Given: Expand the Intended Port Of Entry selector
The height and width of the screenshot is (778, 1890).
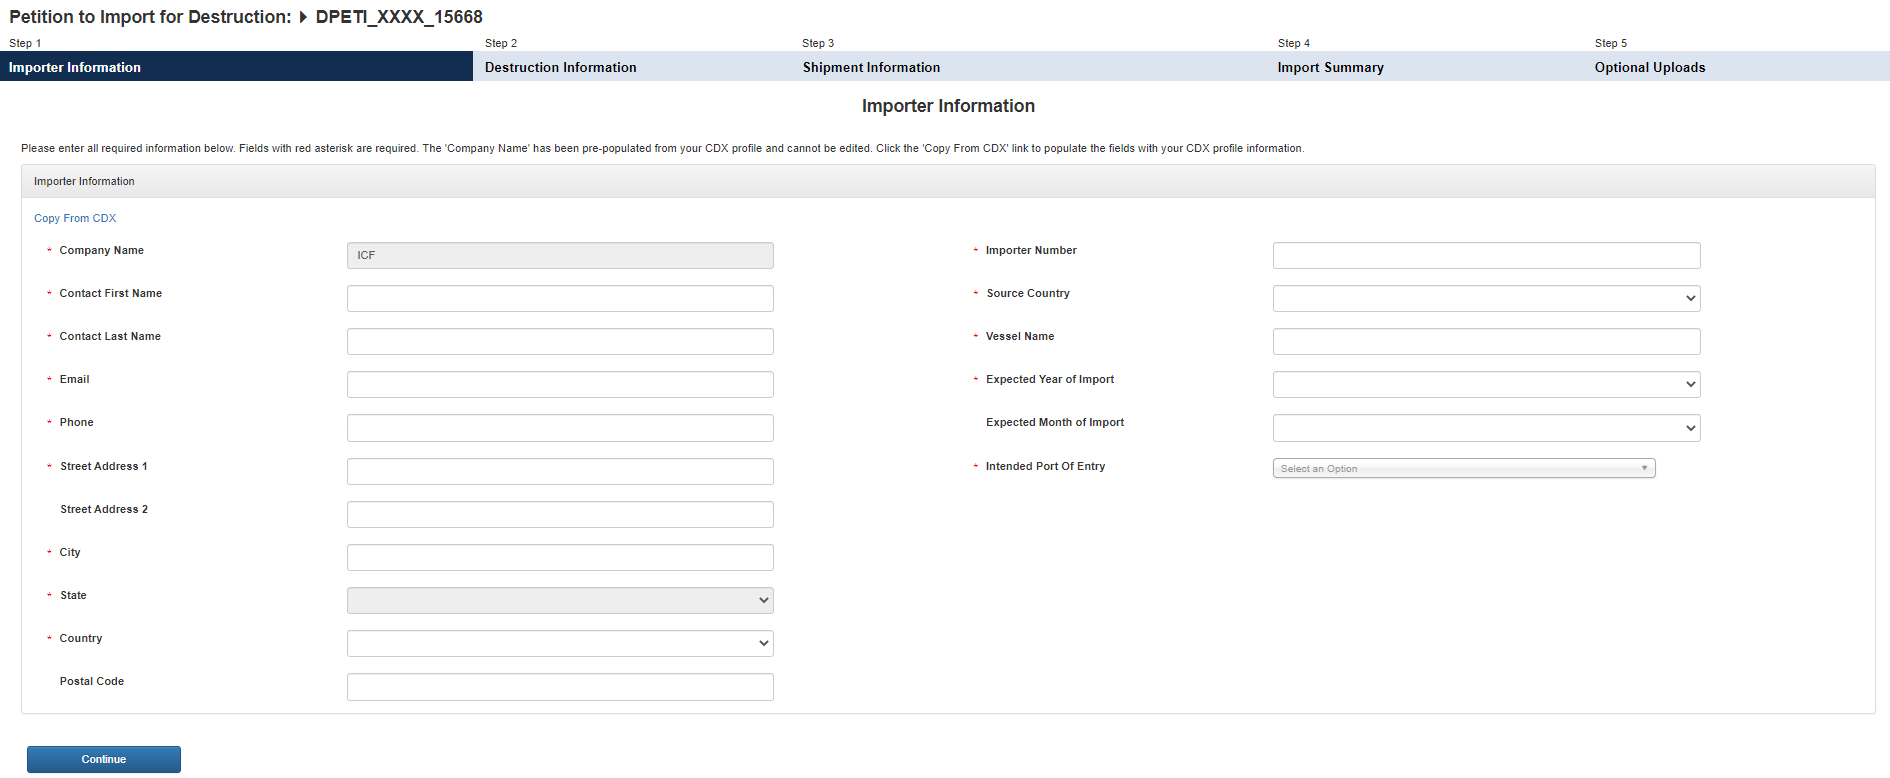Looking at the screenshot, I should pyautogui.click(x=1463, y=468).
